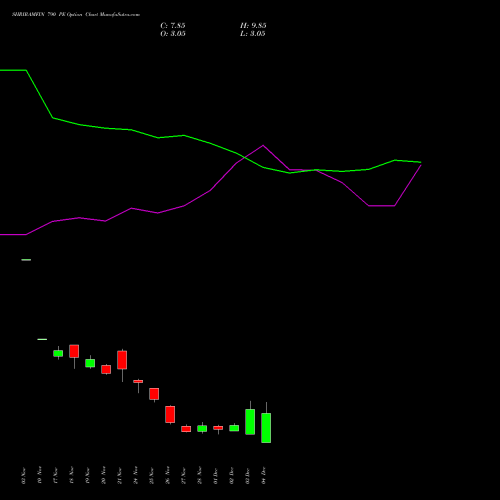Click the red candle above 25 Nov

pyautogui.click(x=154, y=394)
